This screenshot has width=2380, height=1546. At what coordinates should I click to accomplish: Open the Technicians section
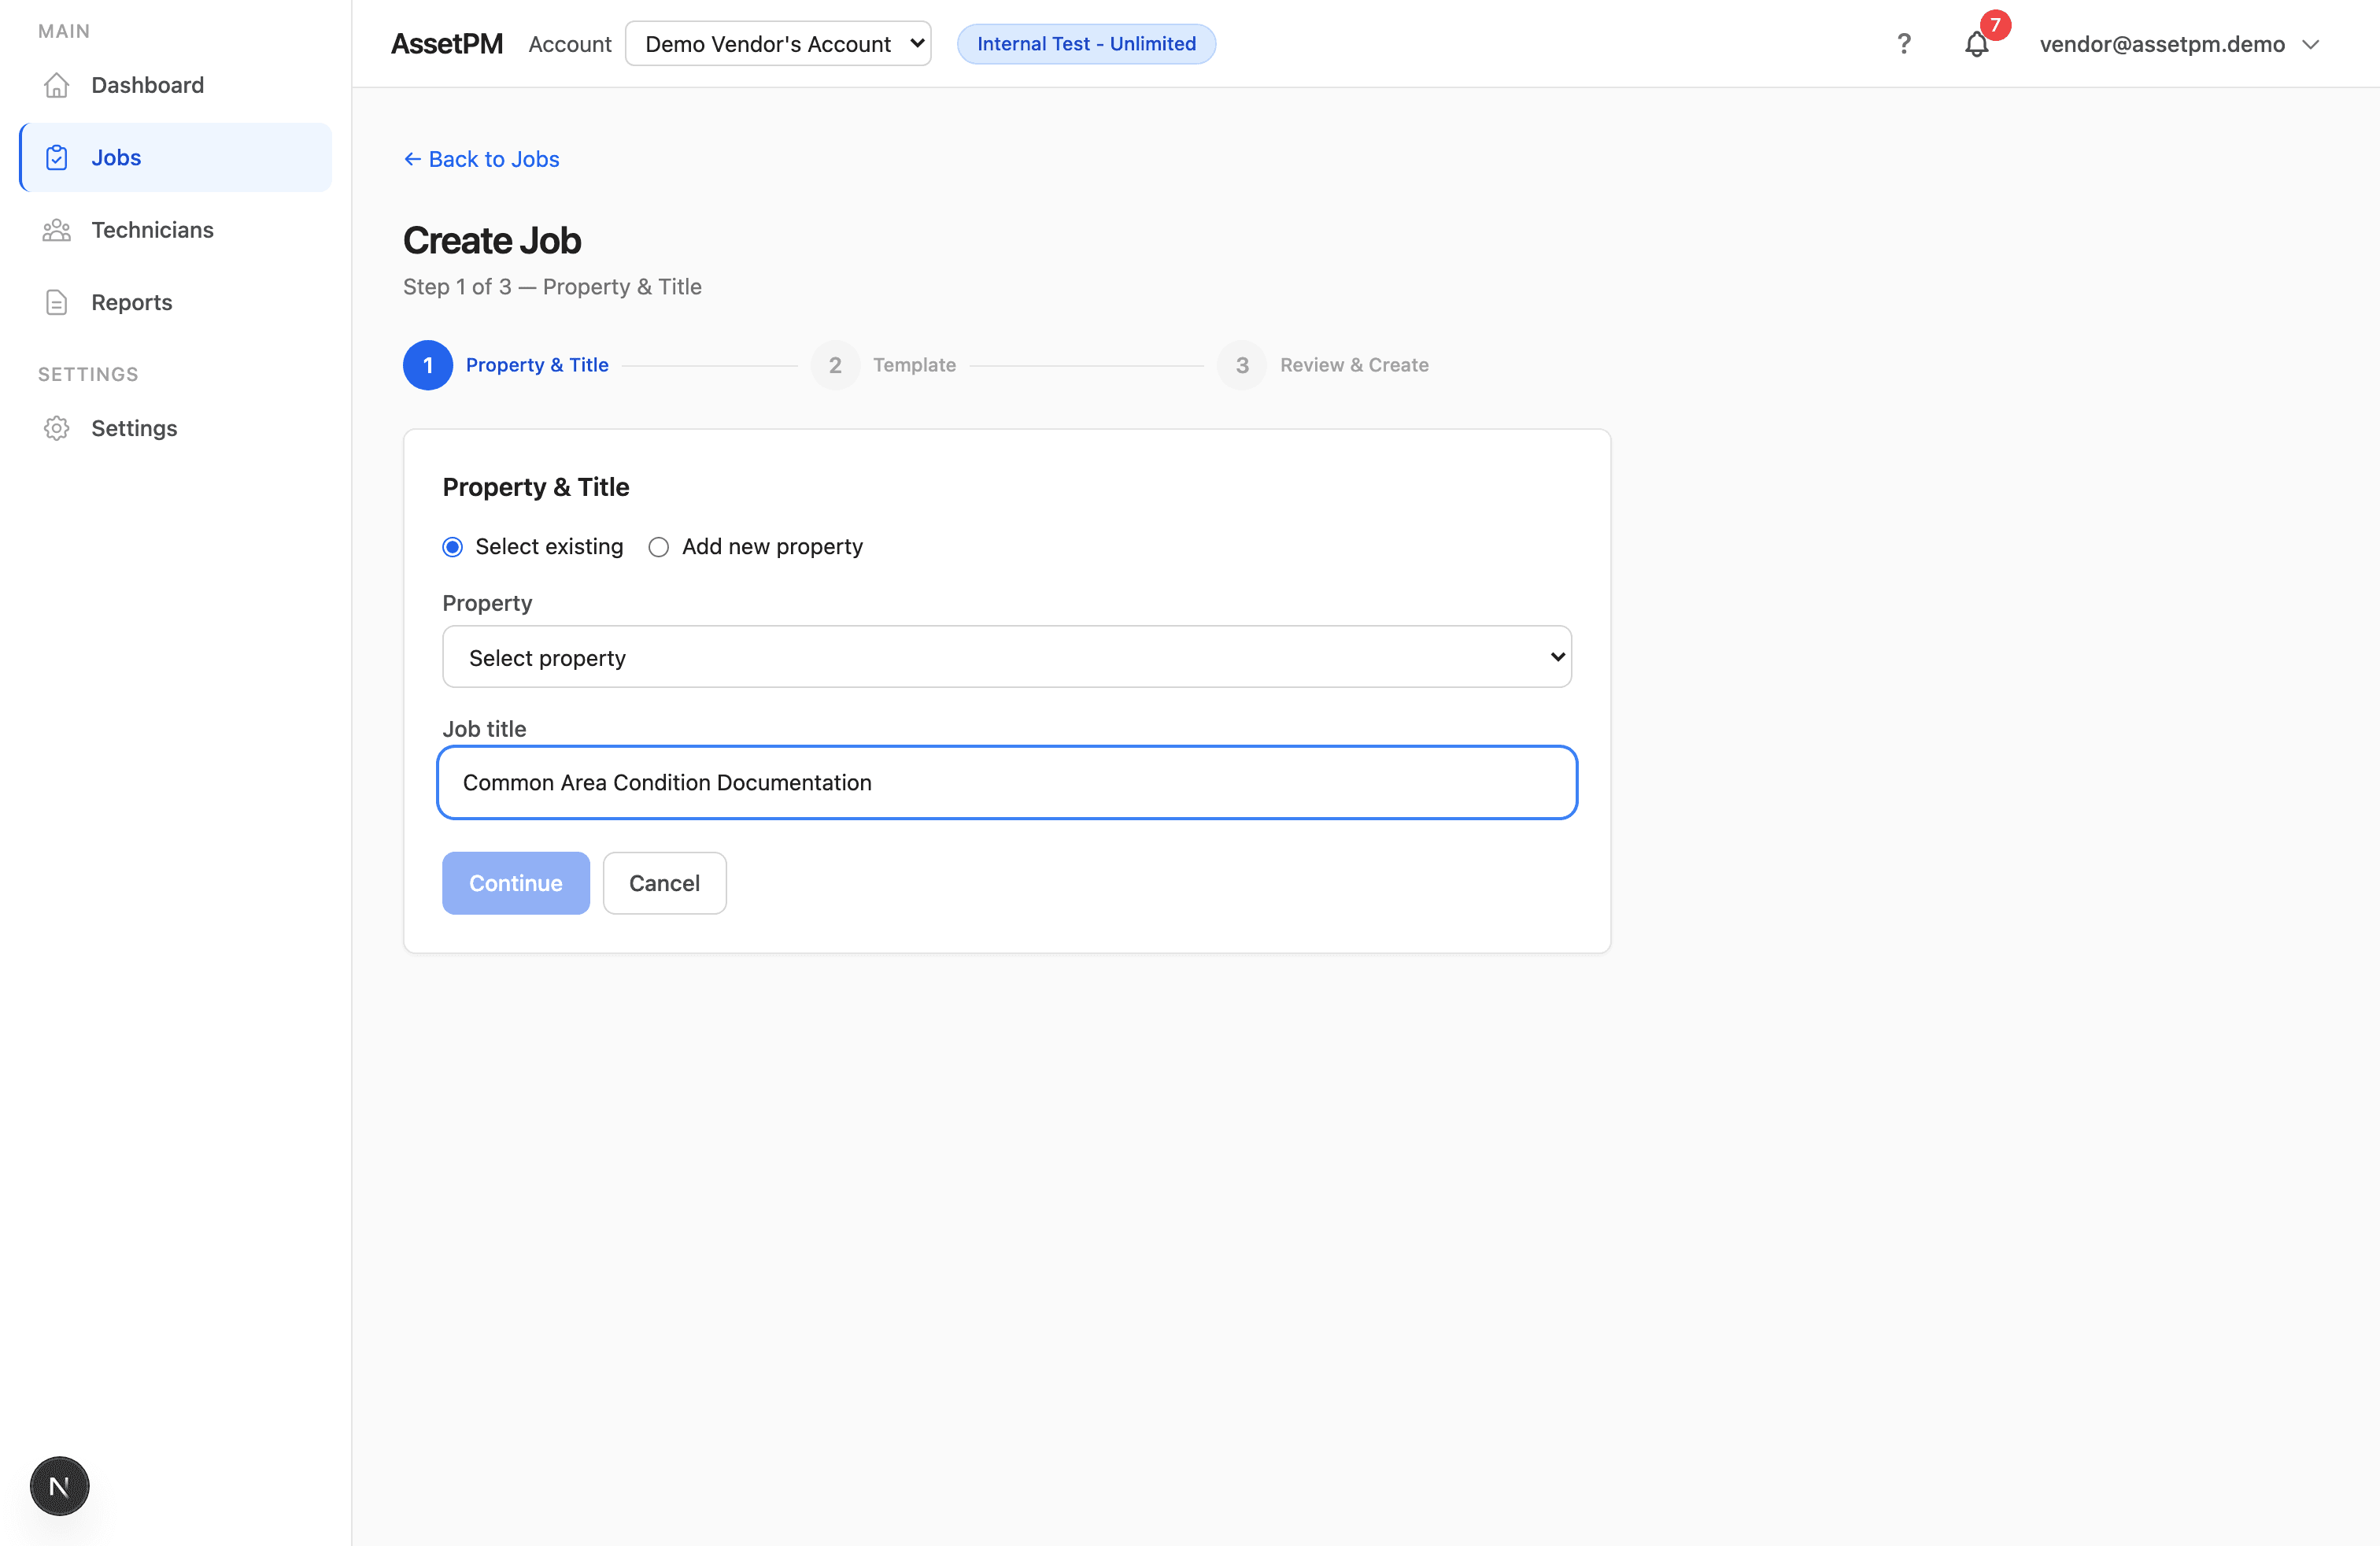pos(152,229)
